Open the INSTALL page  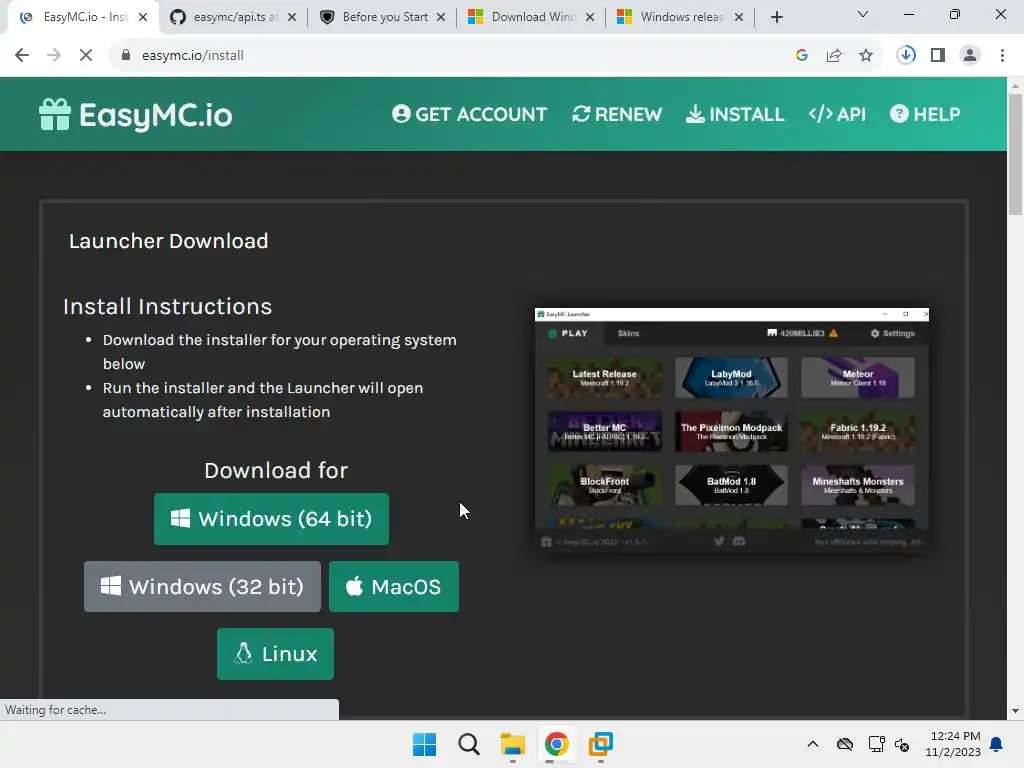(x=735, y=114)
